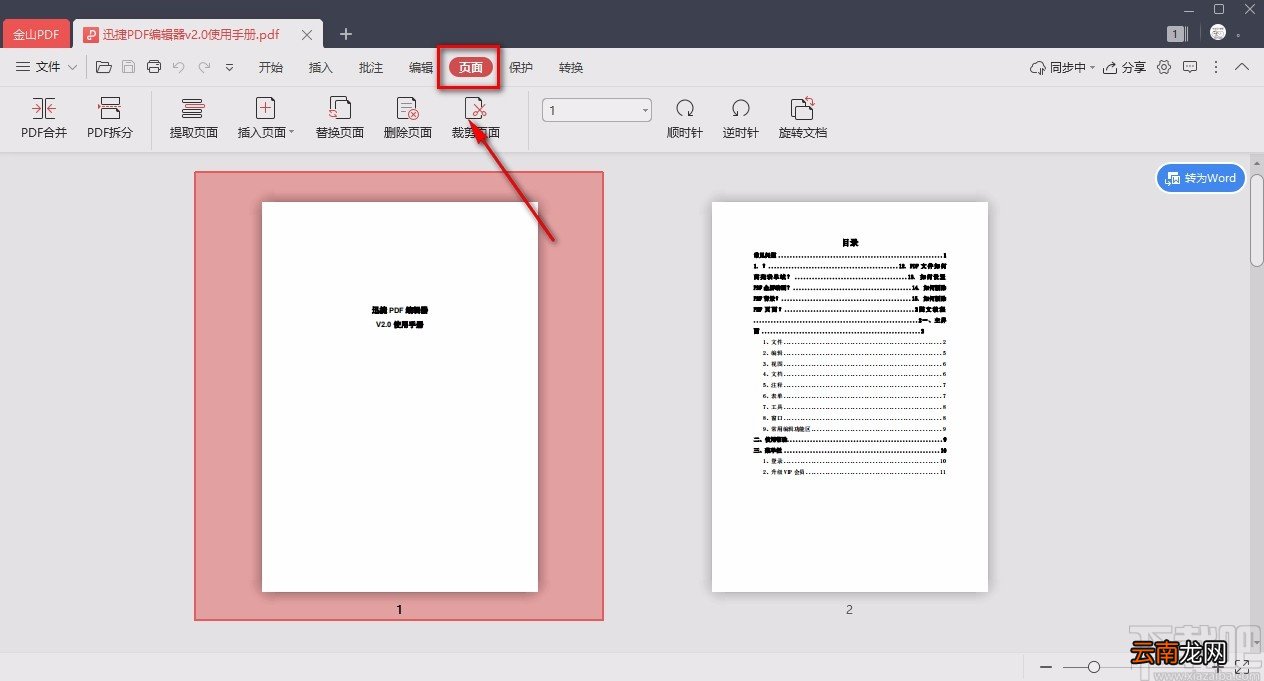Adjust the zoom slider handle
1264x681 pixels.
[x=1094, y=666]
